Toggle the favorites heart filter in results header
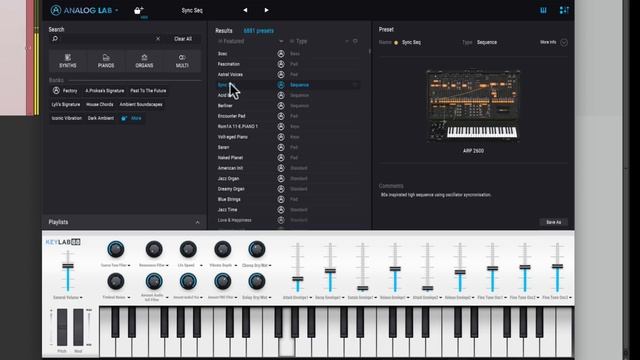The image size is (640, 360). coord(355,41)
